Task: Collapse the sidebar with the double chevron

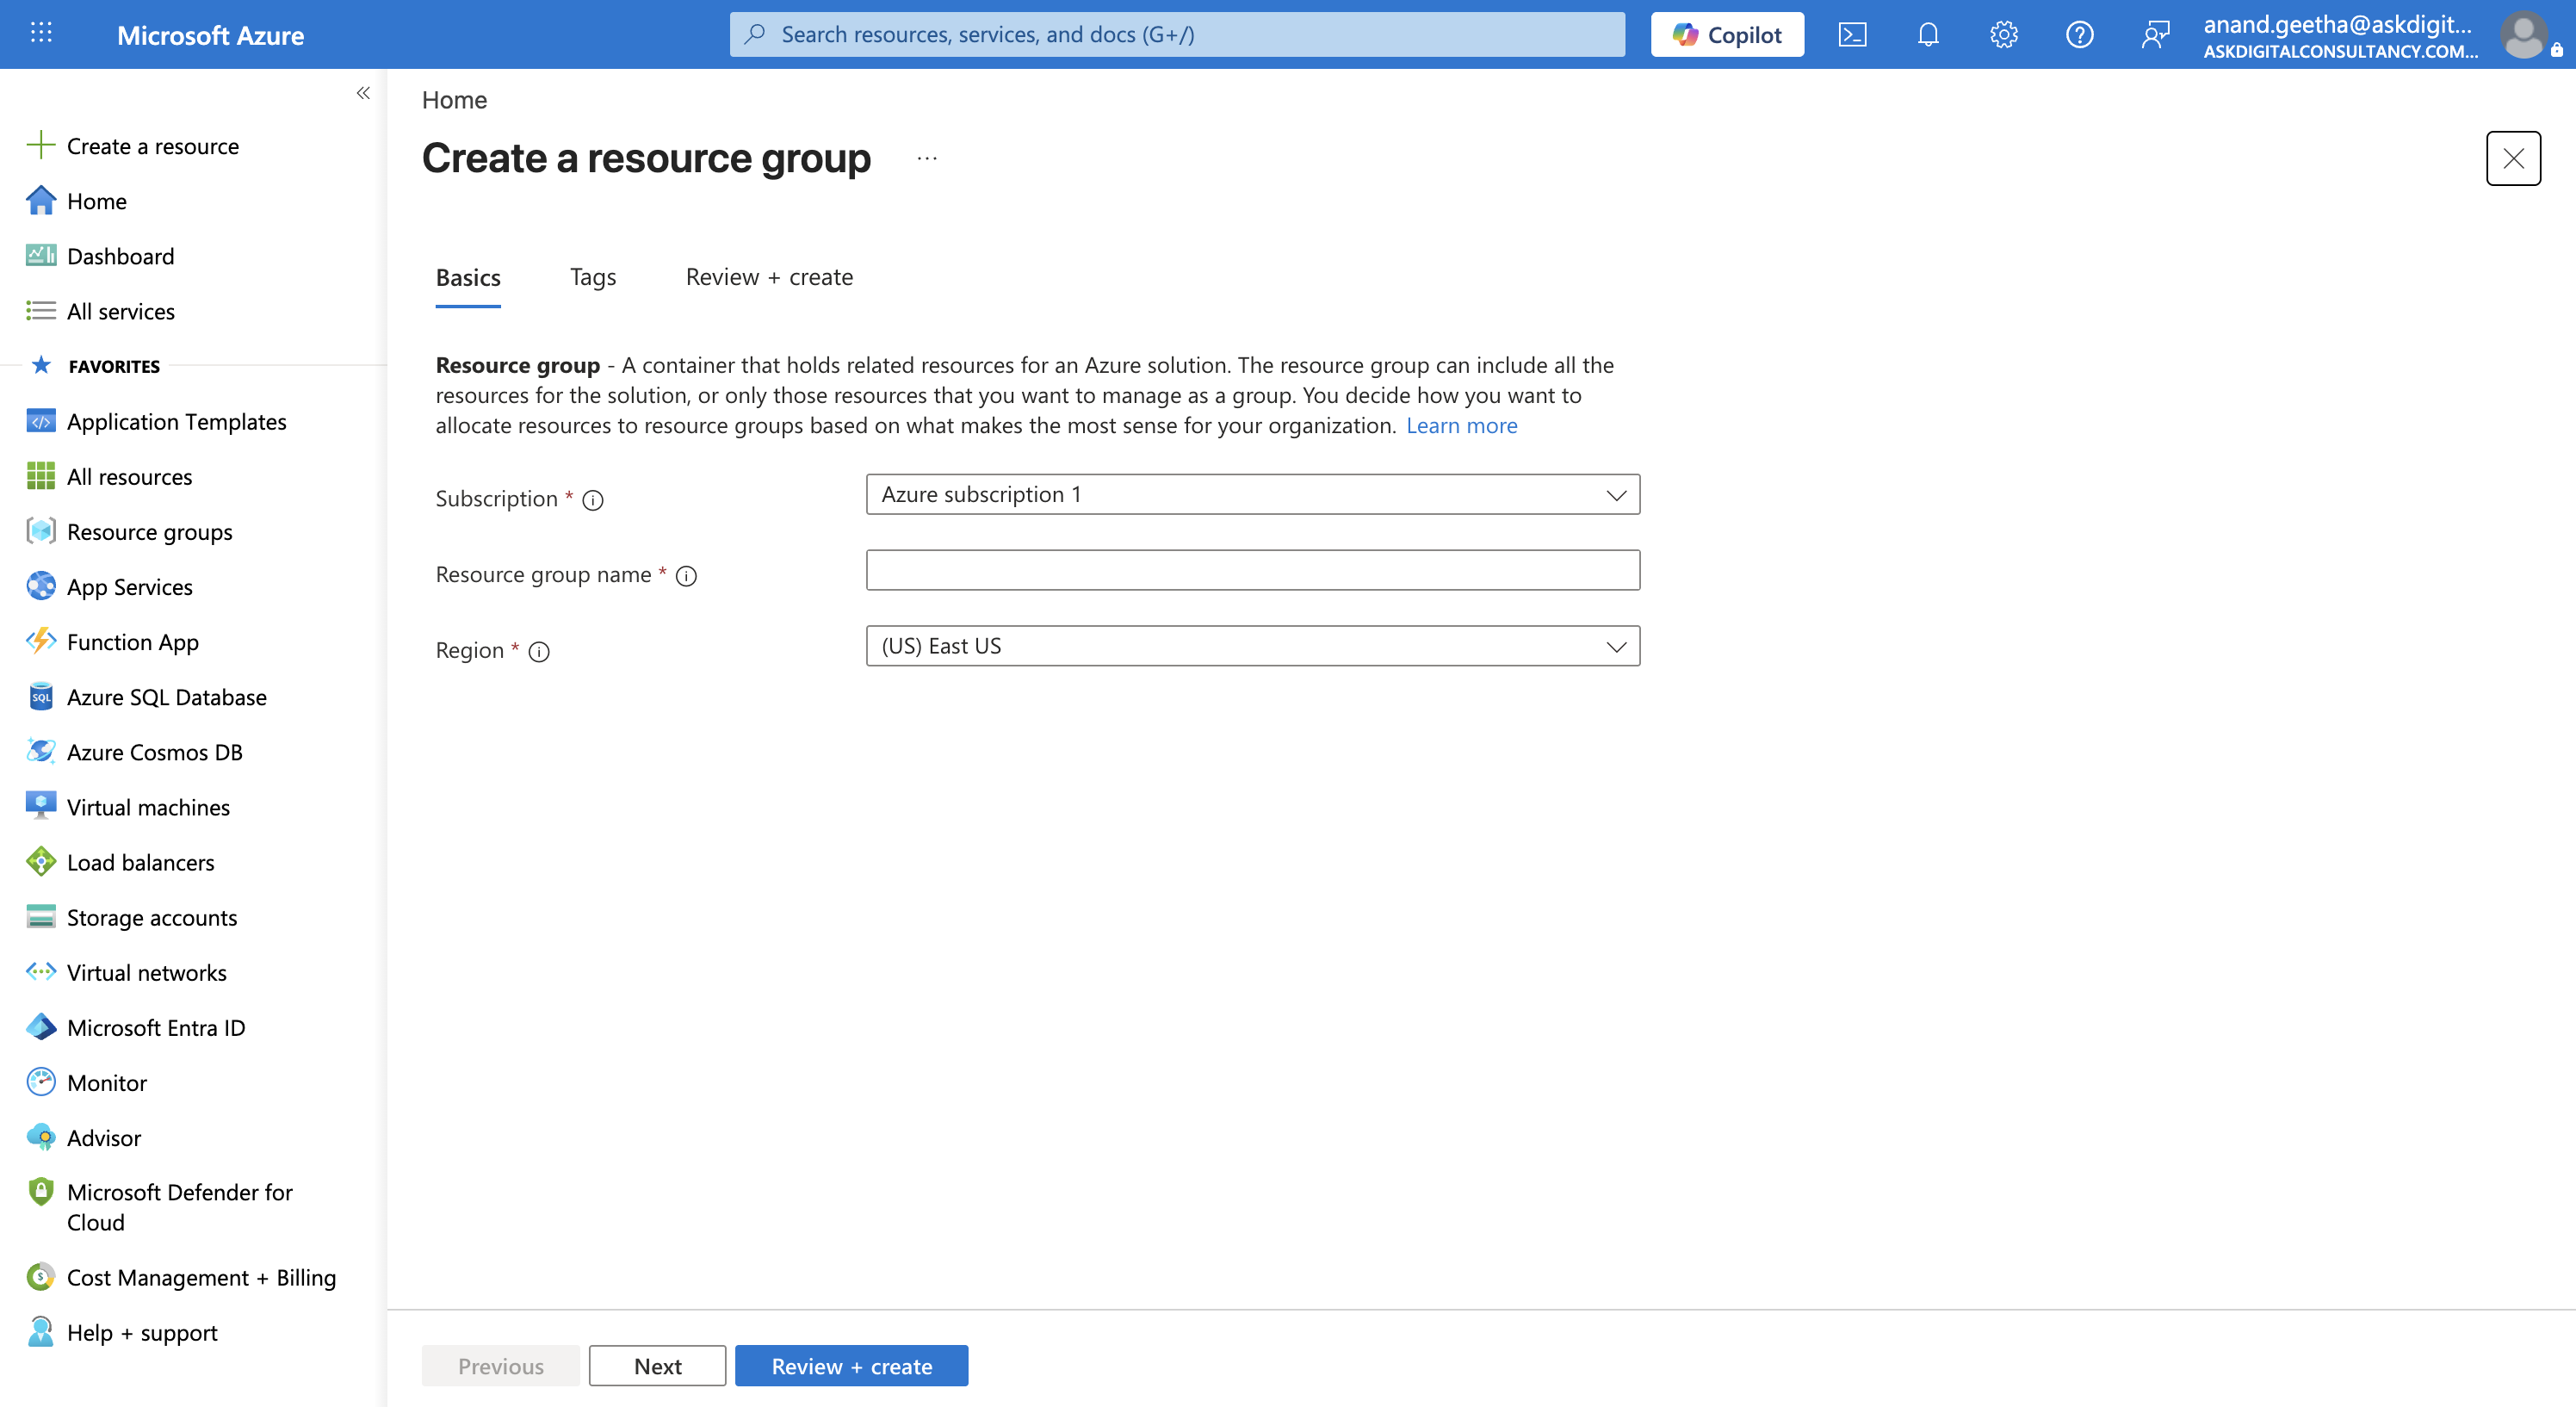Action: tap(363, 93)
